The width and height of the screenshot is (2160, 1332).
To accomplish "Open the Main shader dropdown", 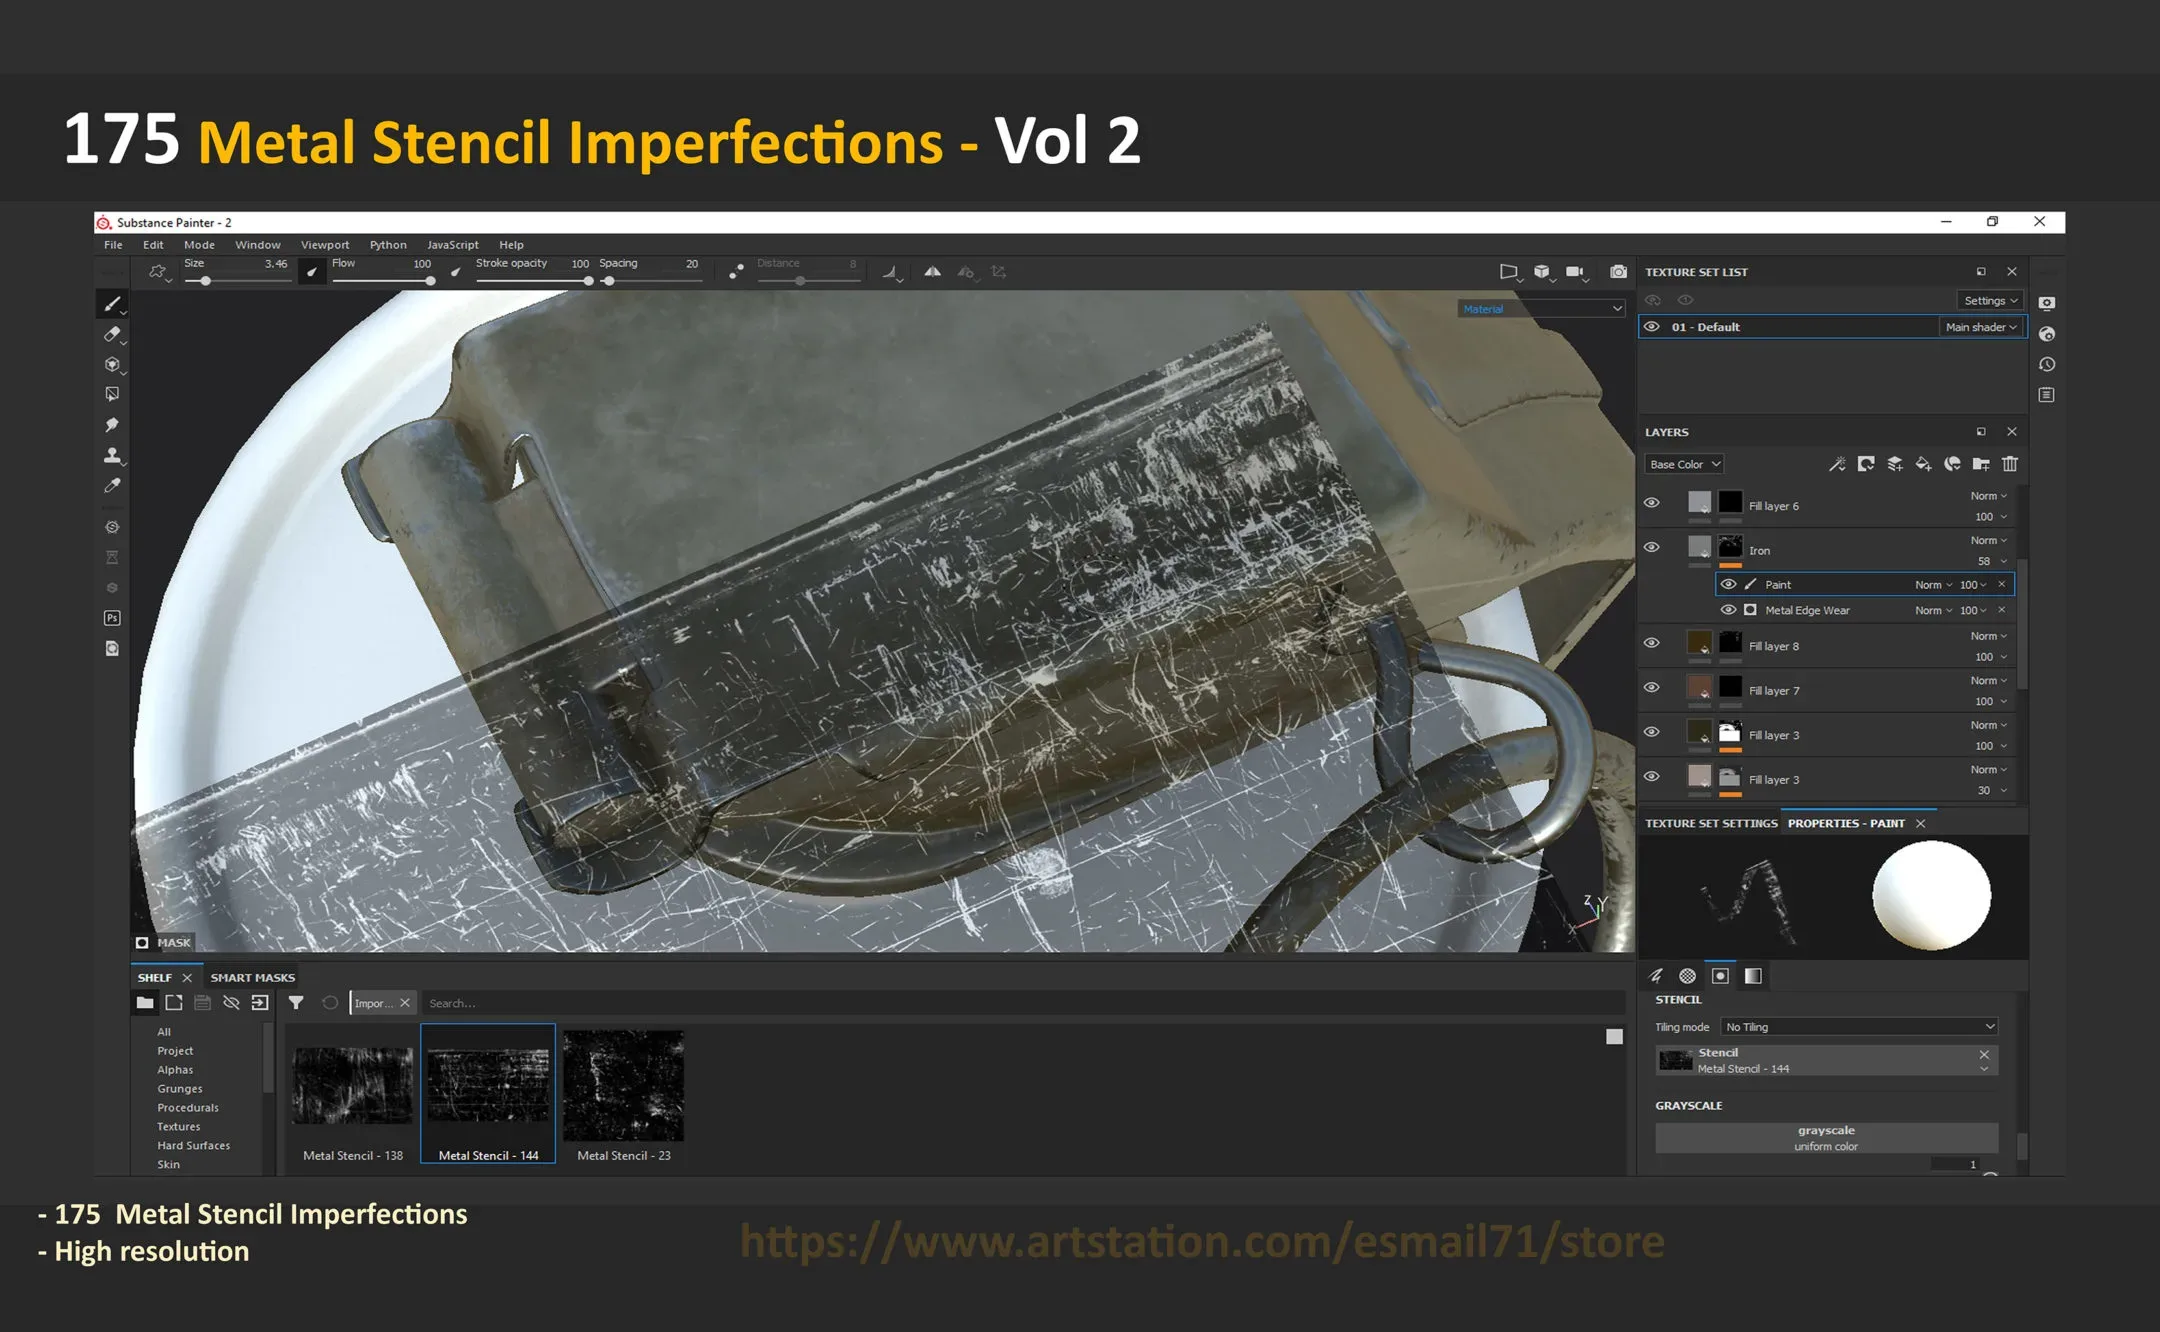I will click(1981, 327).
